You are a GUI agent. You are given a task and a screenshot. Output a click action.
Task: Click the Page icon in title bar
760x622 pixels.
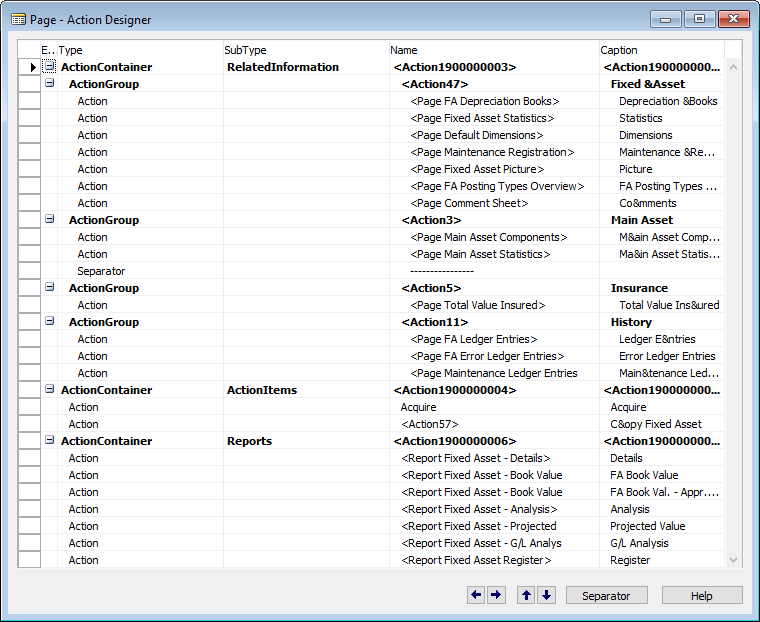click(x=18, y=20)
